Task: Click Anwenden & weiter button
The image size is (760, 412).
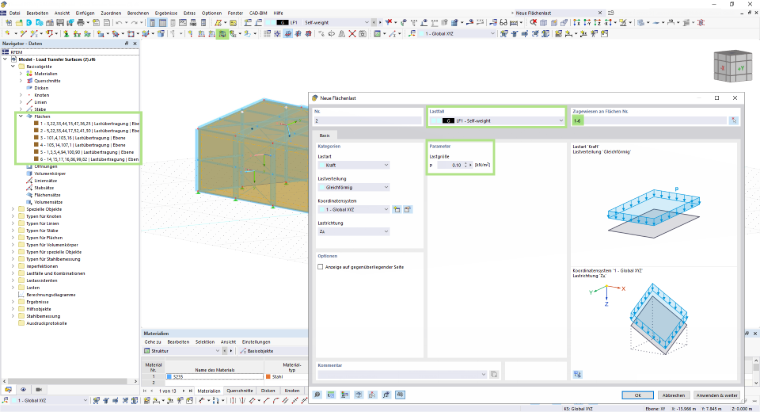Action: point(717,396)
